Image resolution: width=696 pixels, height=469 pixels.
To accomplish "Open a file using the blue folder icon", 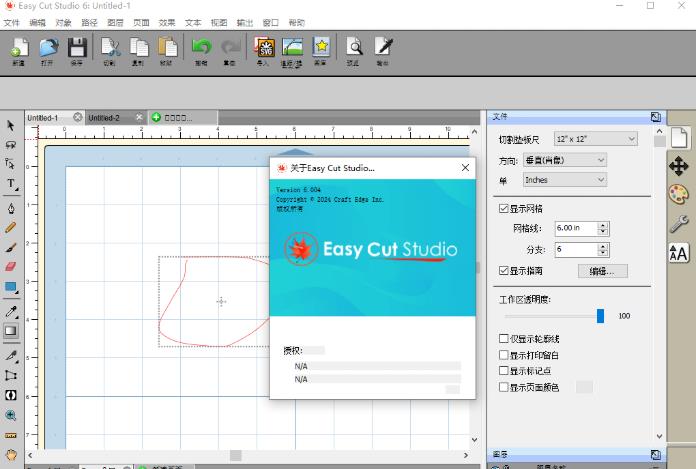I will (x=48, y=51).
